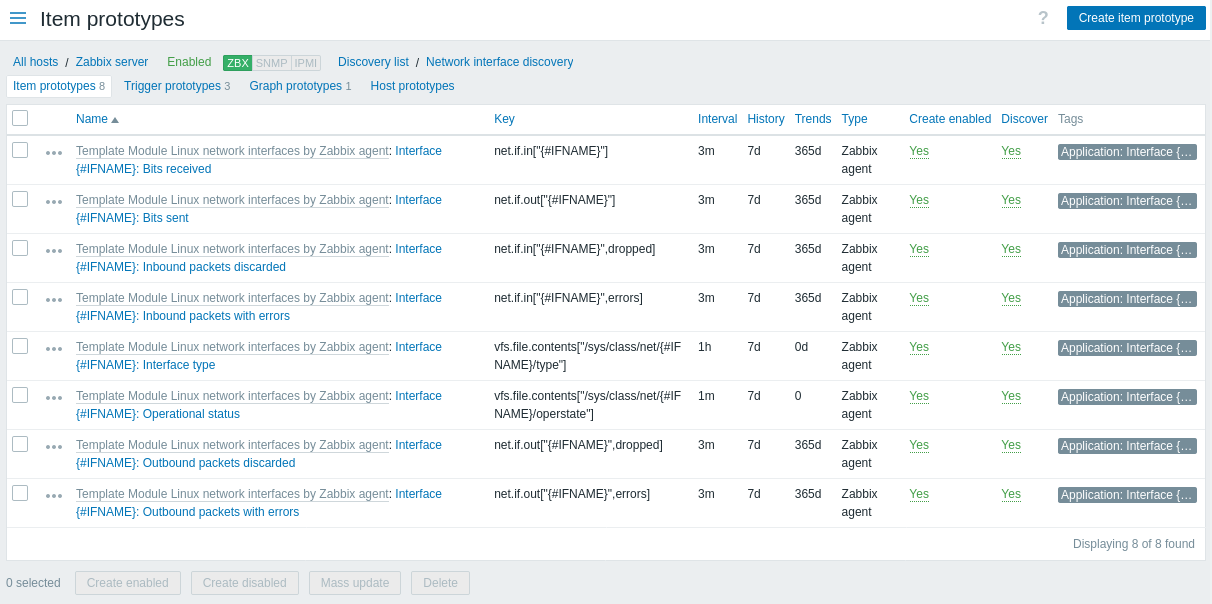
Task: Toggle Discover Yes for Bits sent
Action: point(1011,200)
